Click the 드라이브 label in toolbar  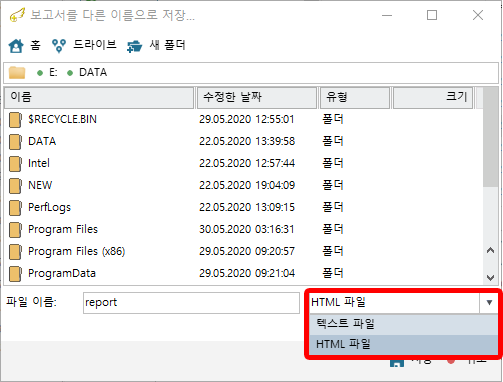coord(95,44)
